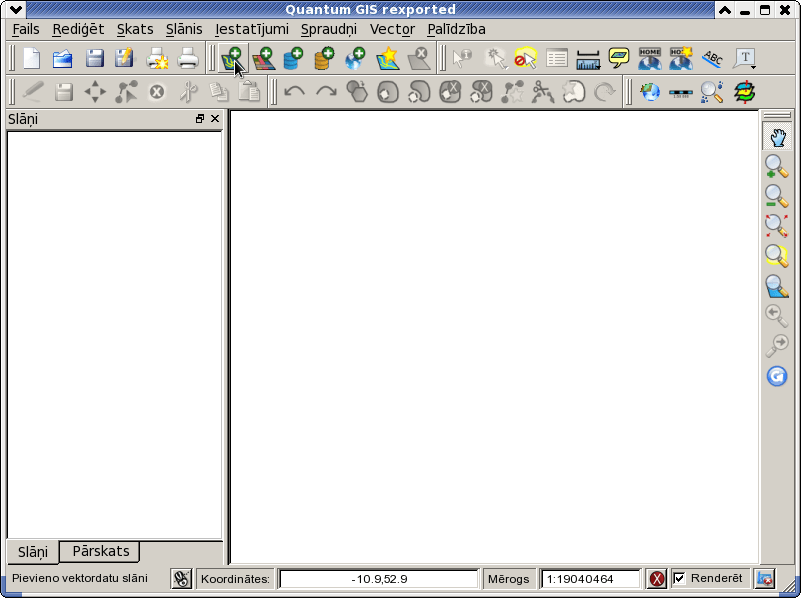801x598 pixels.
Task: Add a vector layer
Action: 232,58
